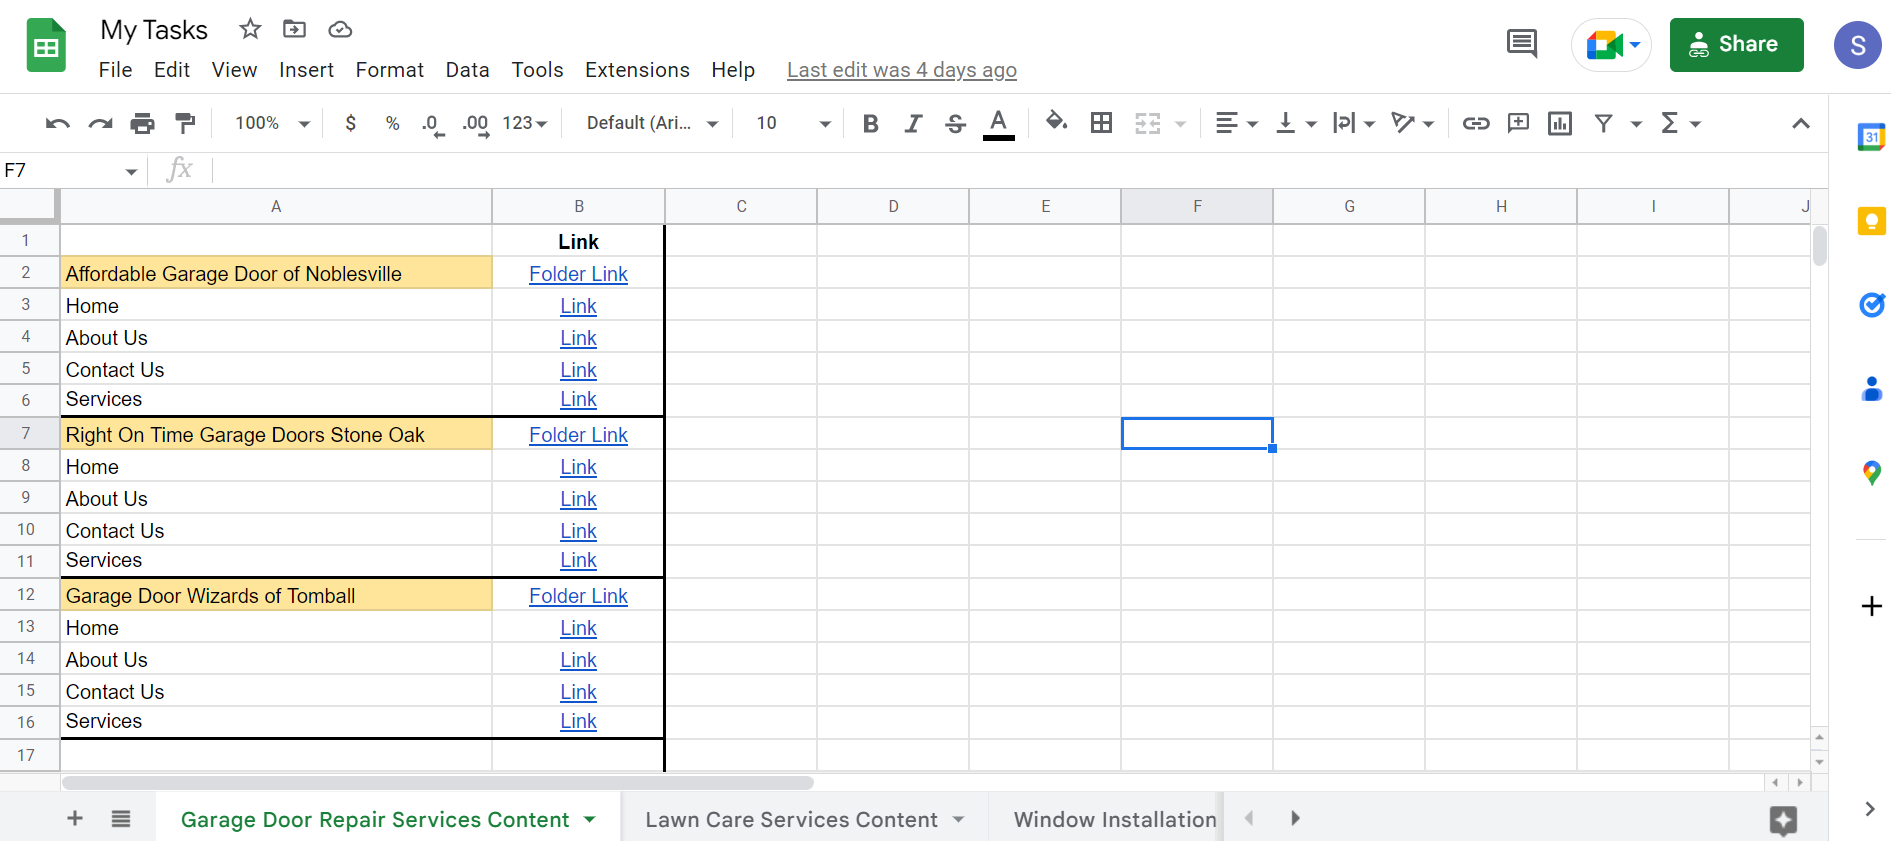The width and height of the screenshot is (1891, 841).
Task: Get add-ons with plus icon
Action: (x=1871, y=606)
